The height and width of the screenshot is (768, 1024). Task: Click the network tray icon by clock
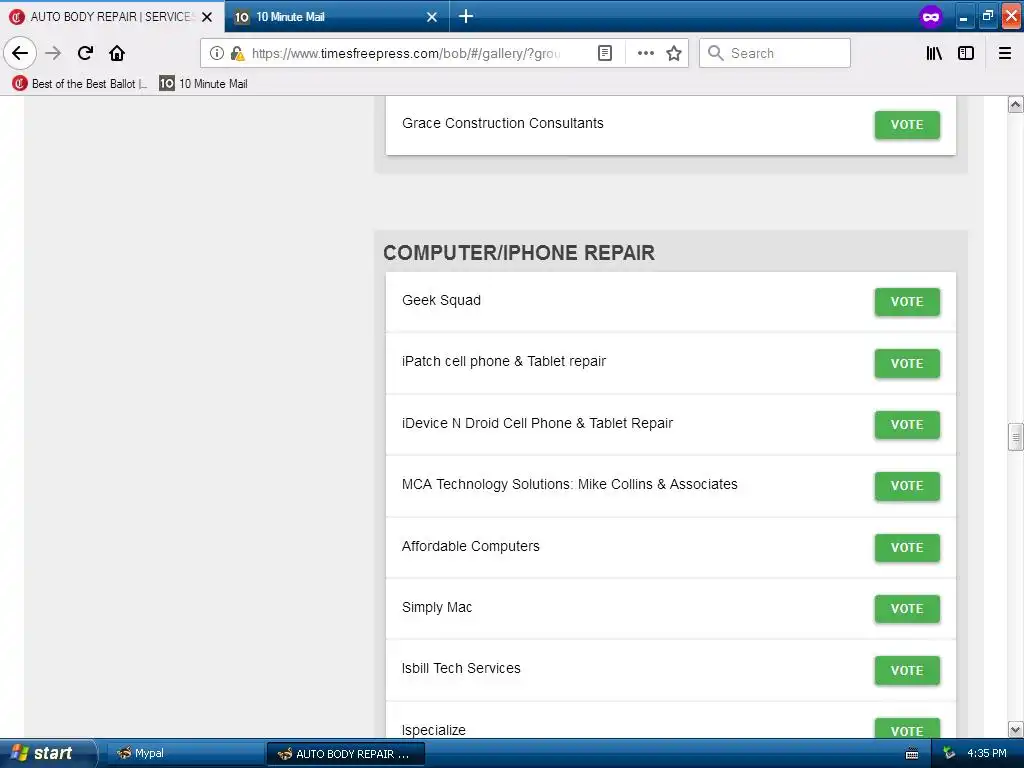click(950, 754)
